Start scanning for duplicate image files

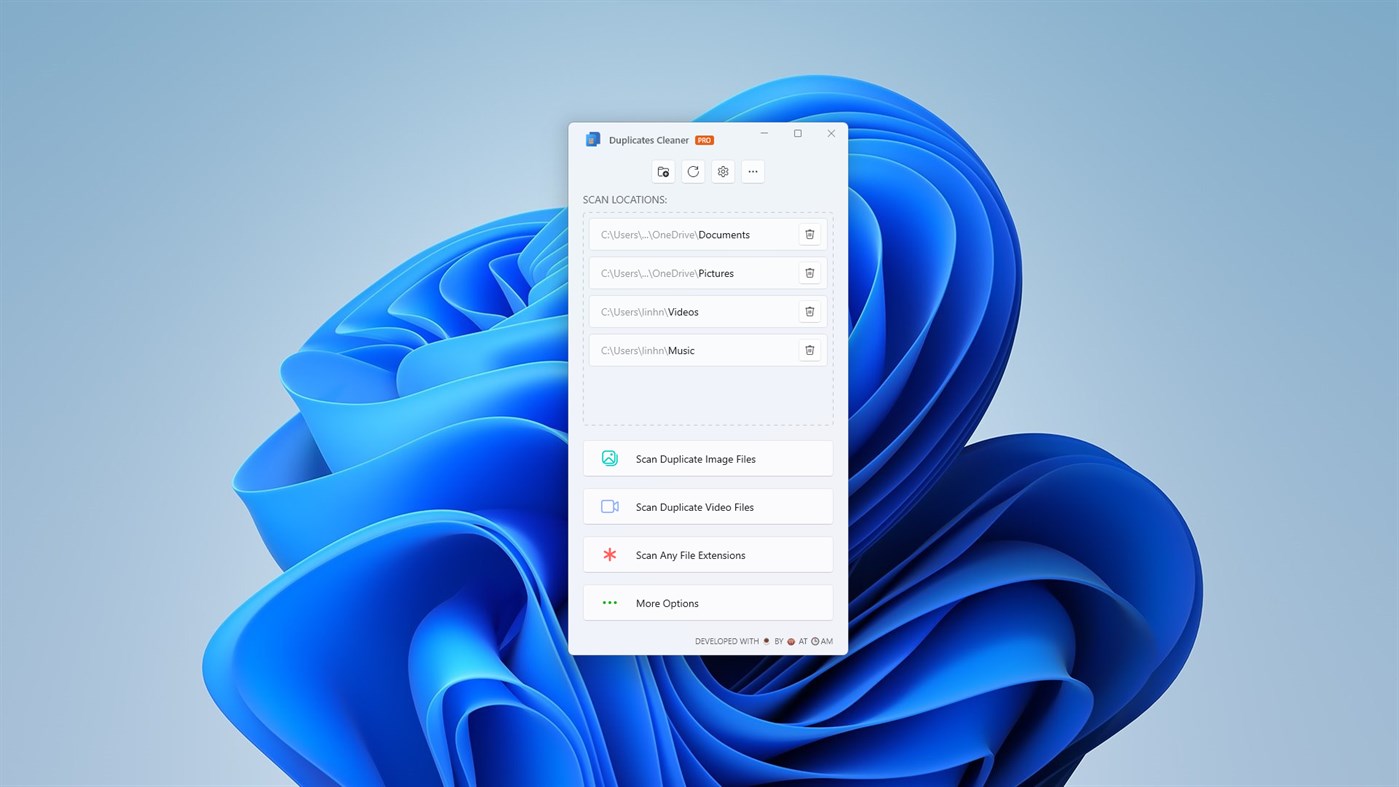coord(707,458)
